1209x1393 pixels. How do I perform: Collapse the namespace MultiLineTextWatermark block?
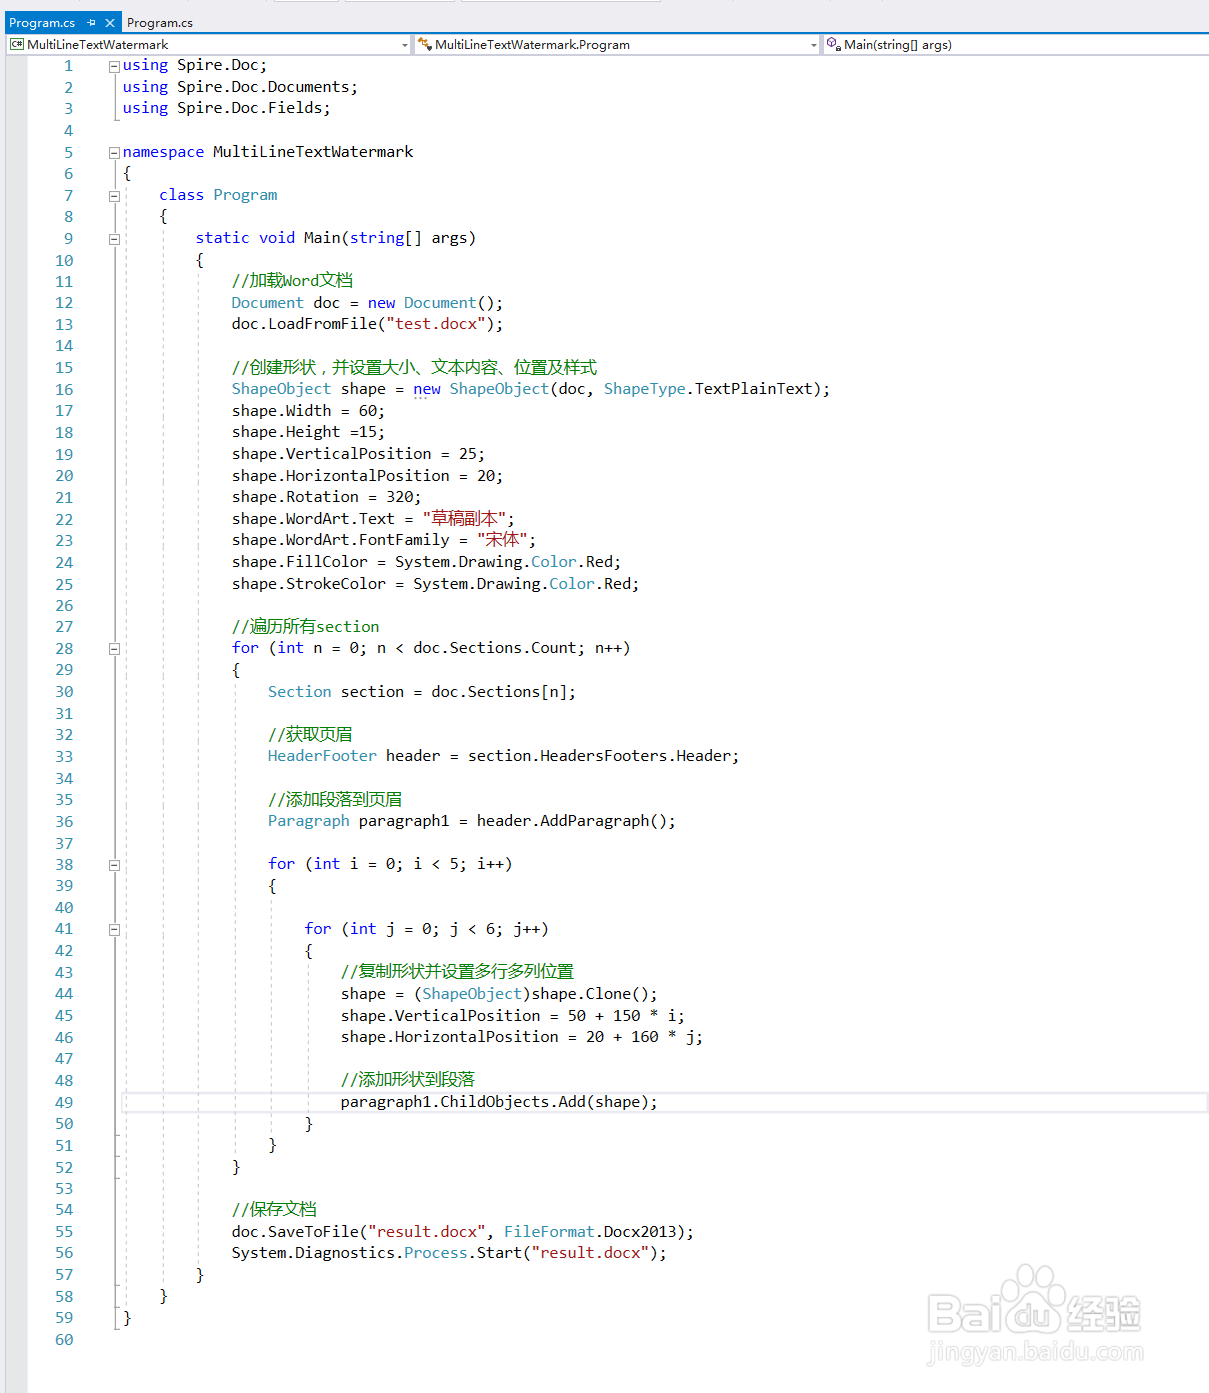(x=114, y=153)
